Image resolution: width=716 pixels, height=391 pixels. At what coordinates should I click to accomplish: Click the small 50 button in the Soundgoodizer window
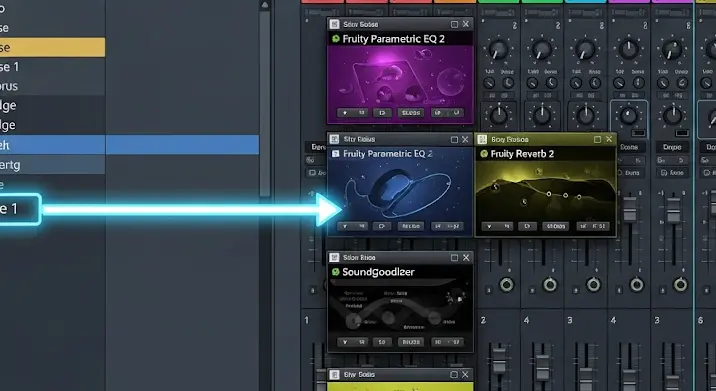pyautogui.click(x=382, y=342)
